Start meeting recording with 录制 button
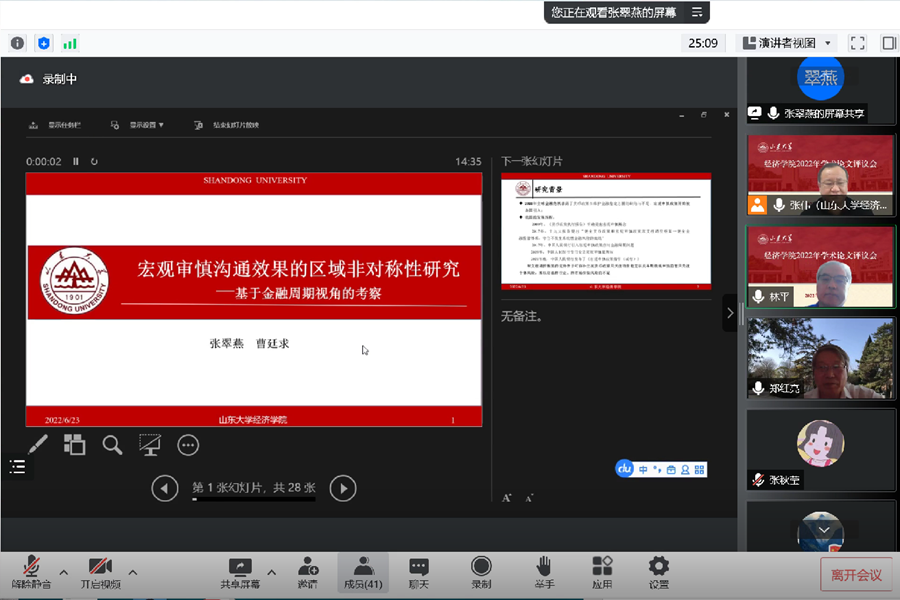Image resolution: width=900 pixels, height=600 pixels. click(481, 573)
